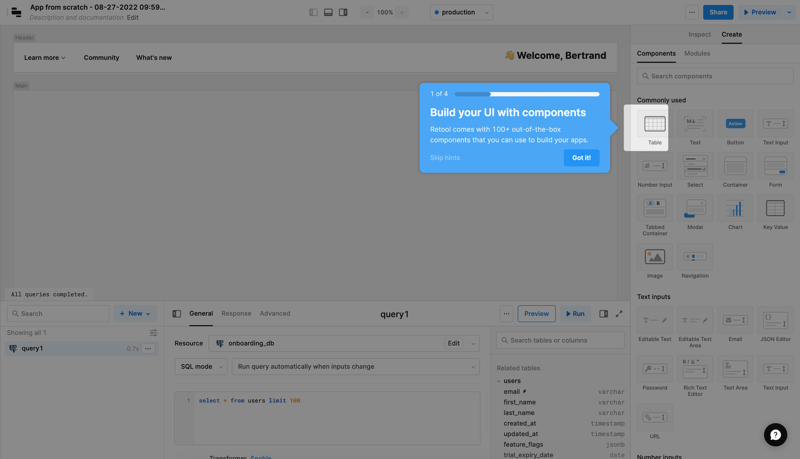Open the Community nav item
This screenshot has width=800, height=459.
click(x=102, y=58)
